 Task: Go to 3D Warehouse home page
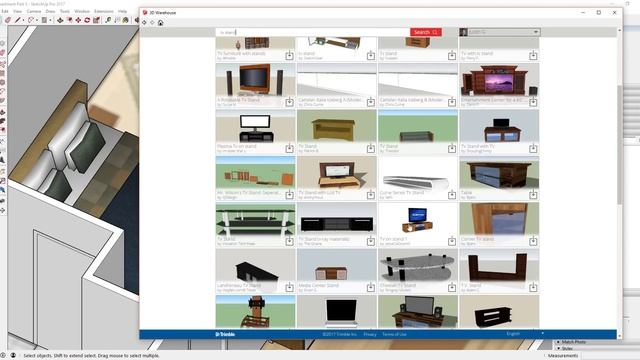160,23
